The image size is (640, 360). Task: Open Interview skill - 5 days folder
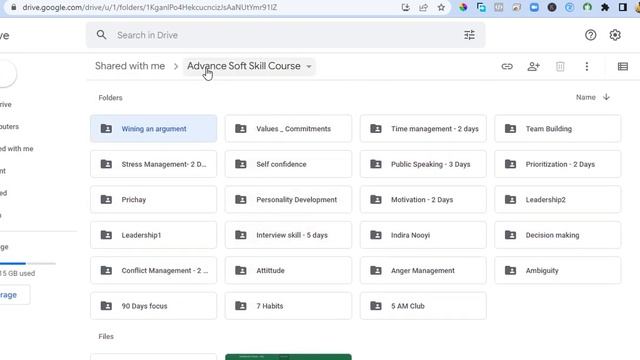[x=288, y=235]
